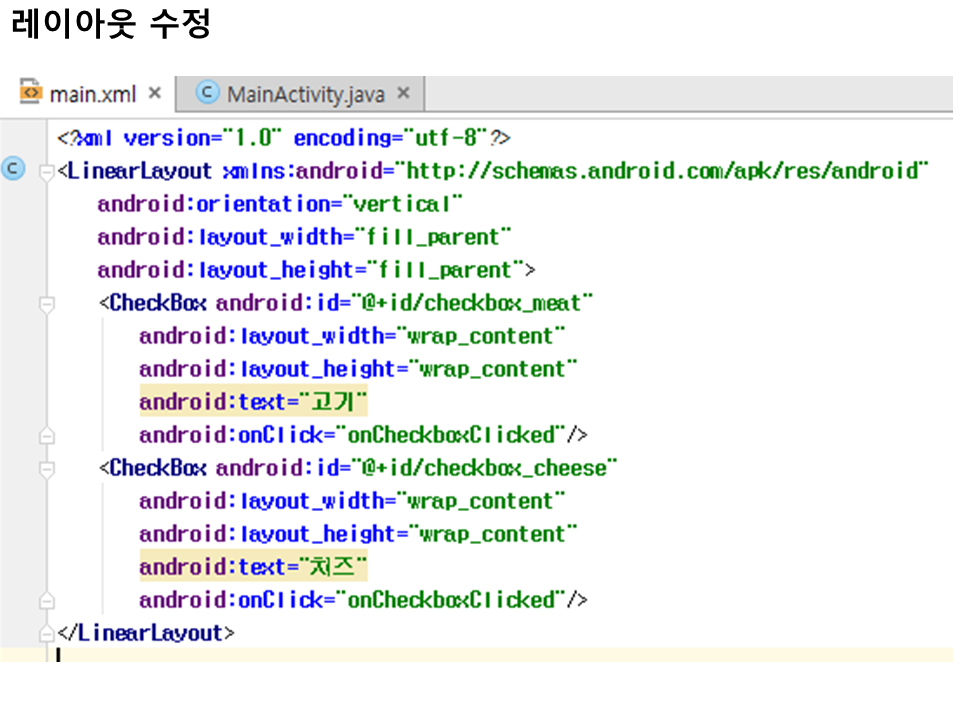This screenshot has width=960, height=720.
Task: Place cursor on android:orientation="vertical" attribute
Action: tap(280, 204)
